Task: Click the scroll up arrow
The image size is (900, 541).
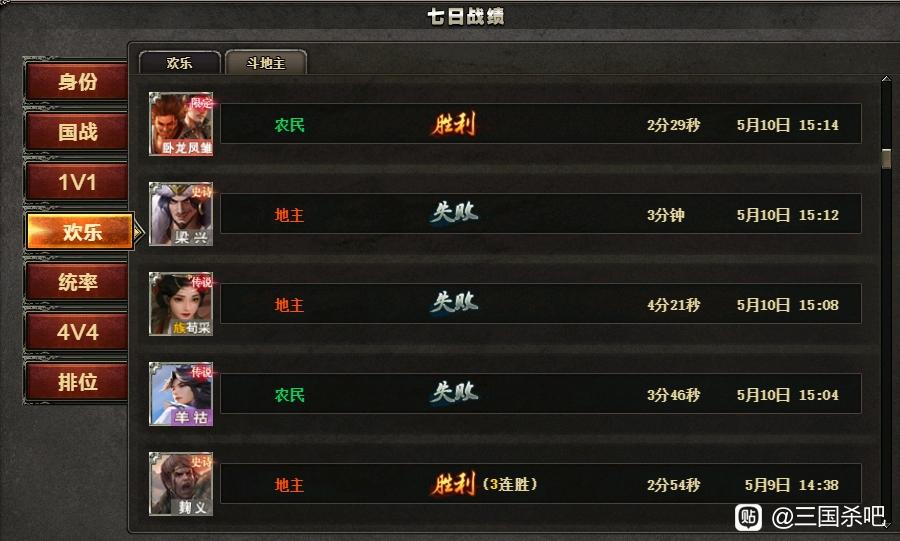Action: 886,79
